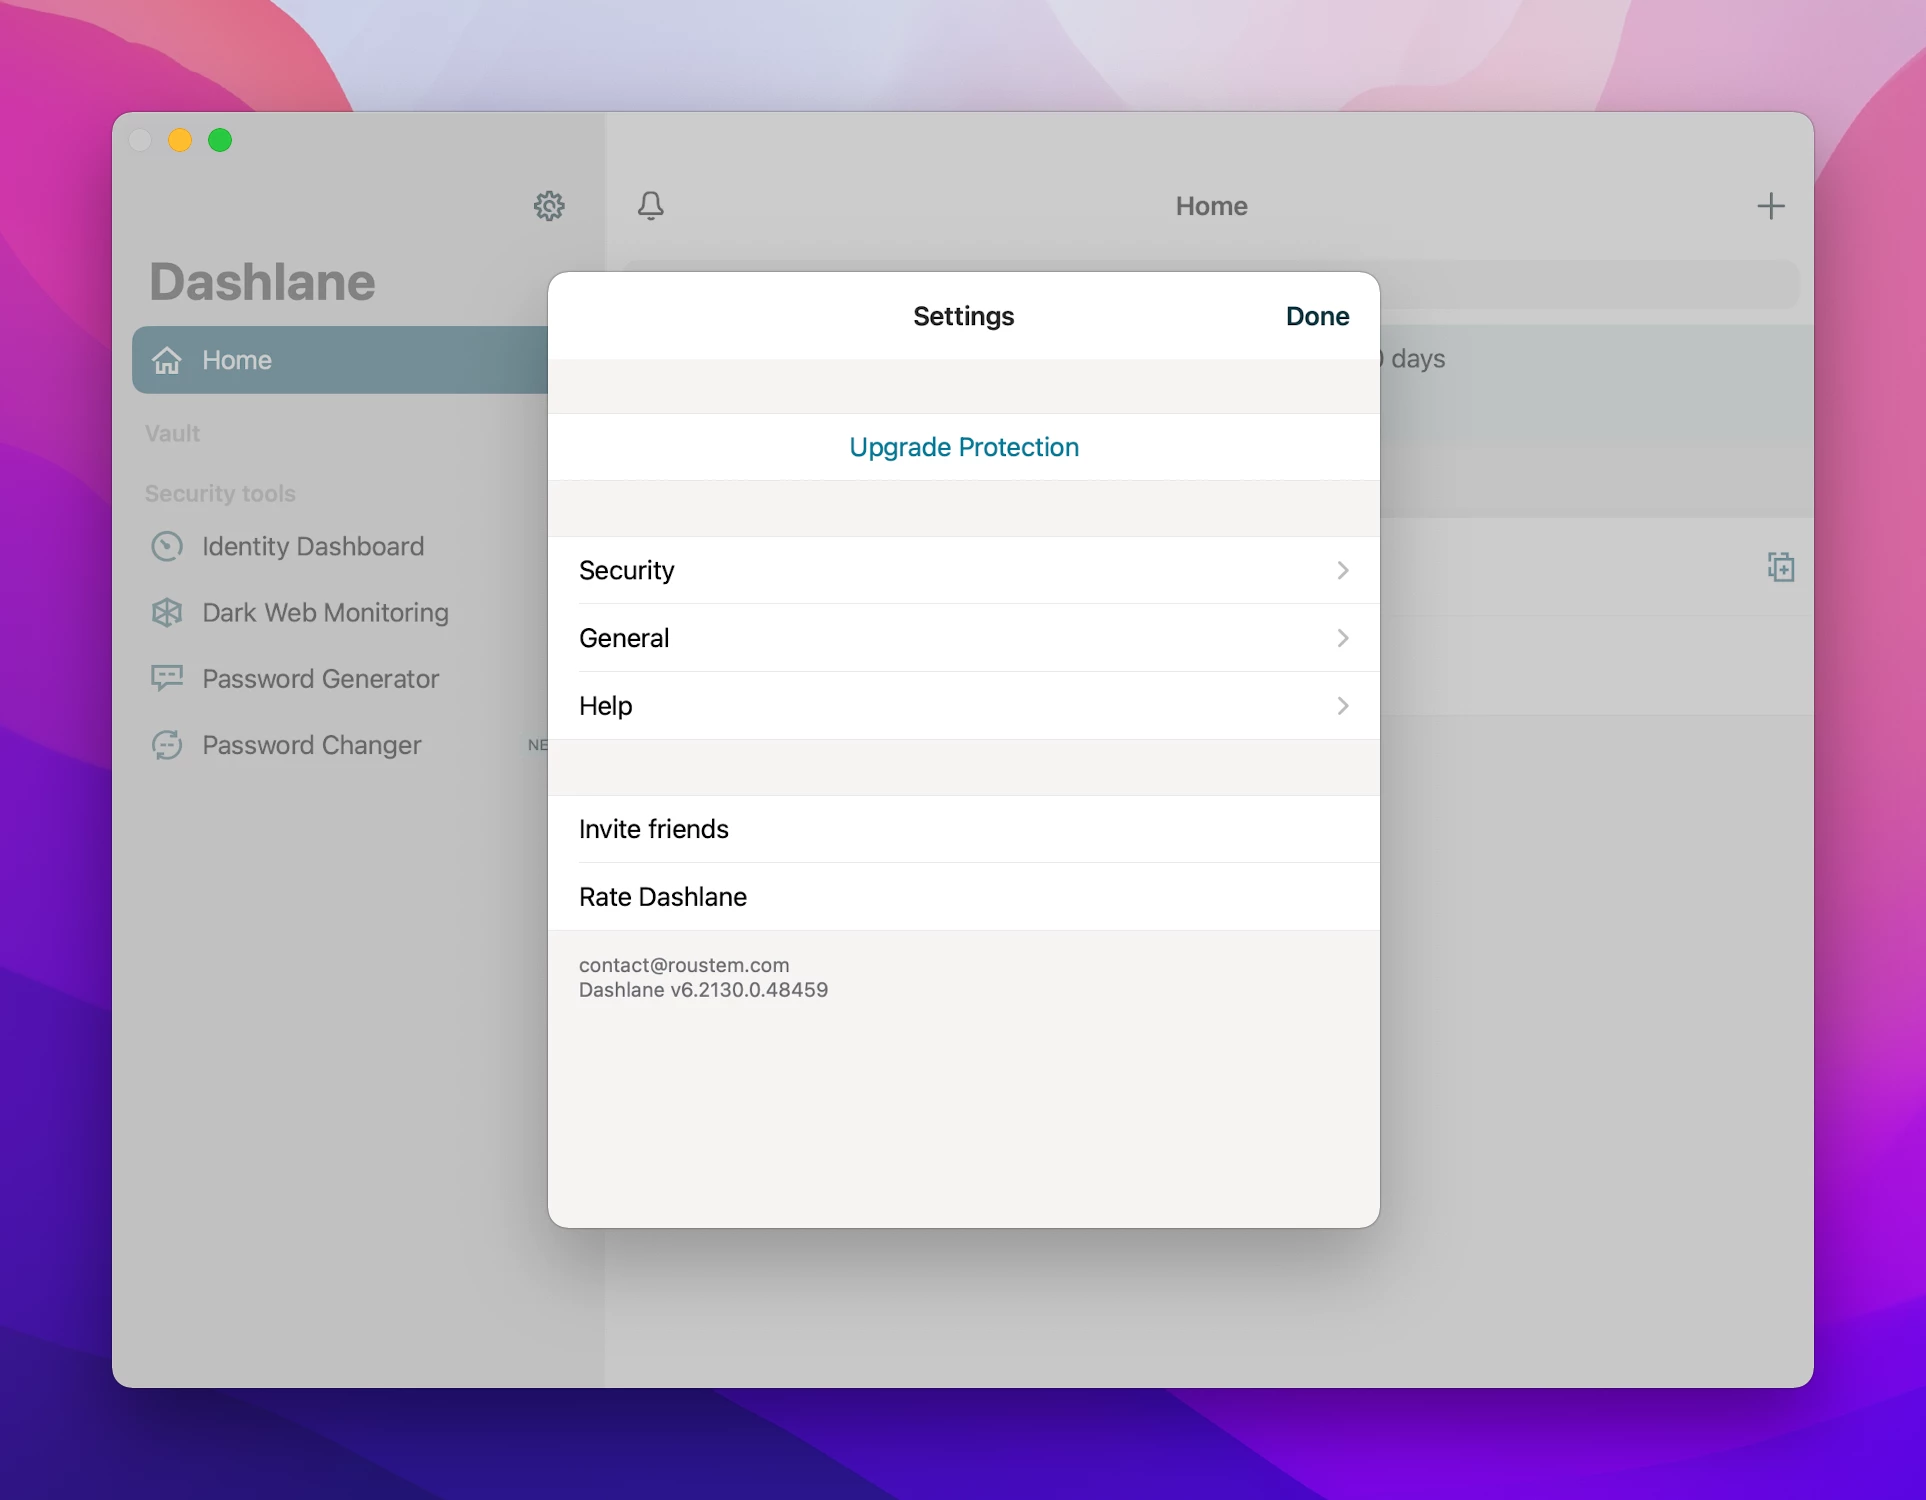Open the General settings row
Image resolution: width=1926 pixels, height=1500 pixels.
(964, 638)
